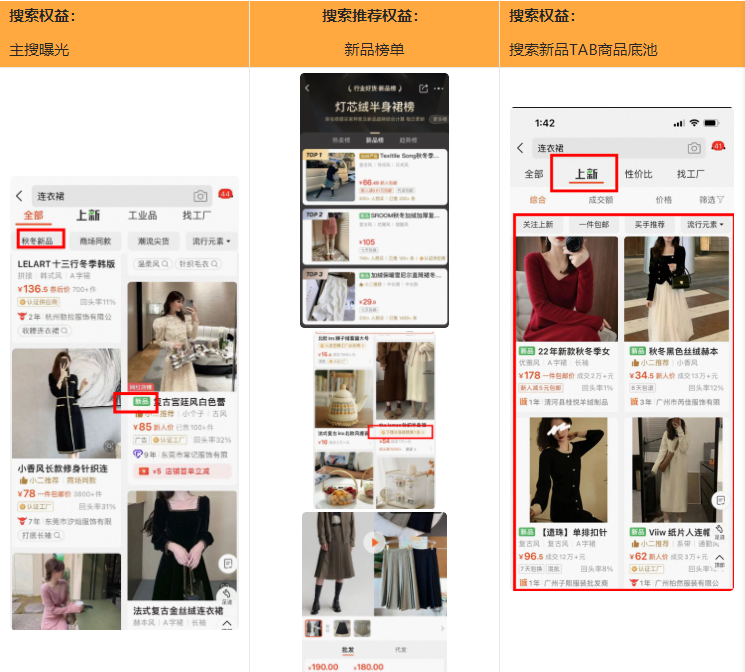Select 批发 purchase tab
745x672 pixels.
click(348, 650)
